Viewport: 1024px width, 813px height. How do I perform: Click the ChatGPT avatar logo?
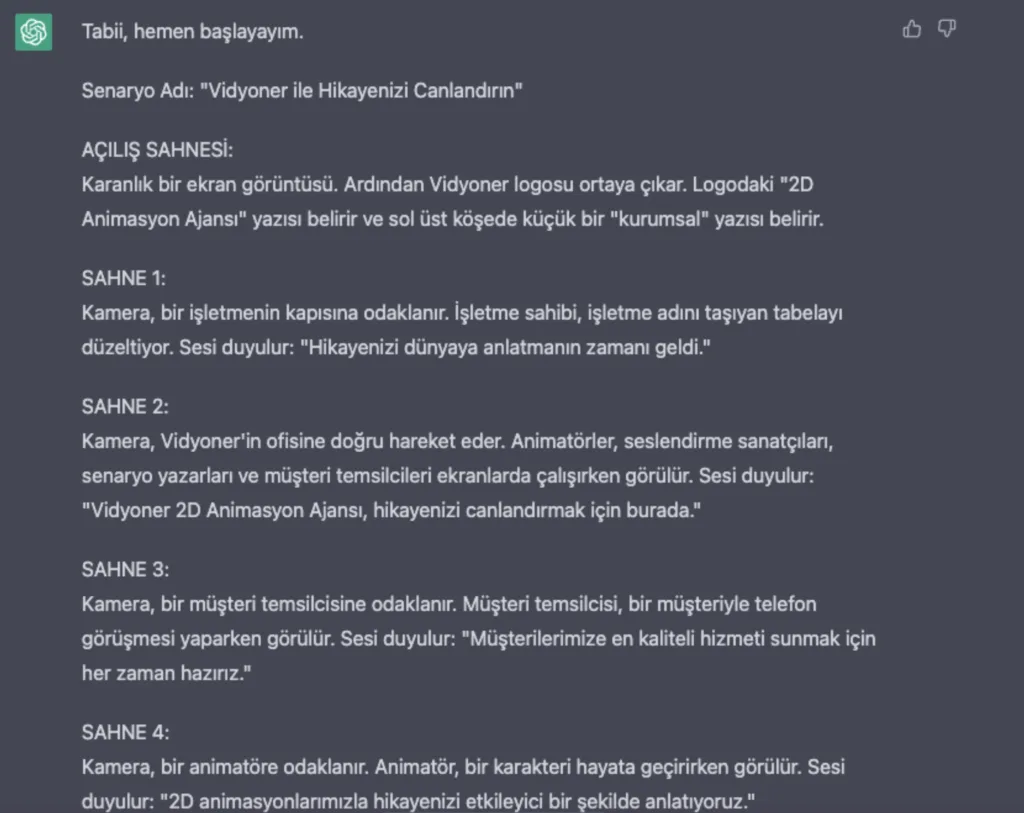(x=33, y=32)
